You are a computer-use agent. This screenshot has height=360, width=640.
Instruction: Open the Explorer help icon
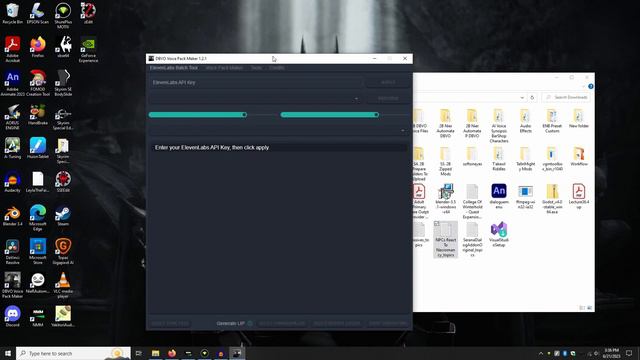[x=591, y=87]
